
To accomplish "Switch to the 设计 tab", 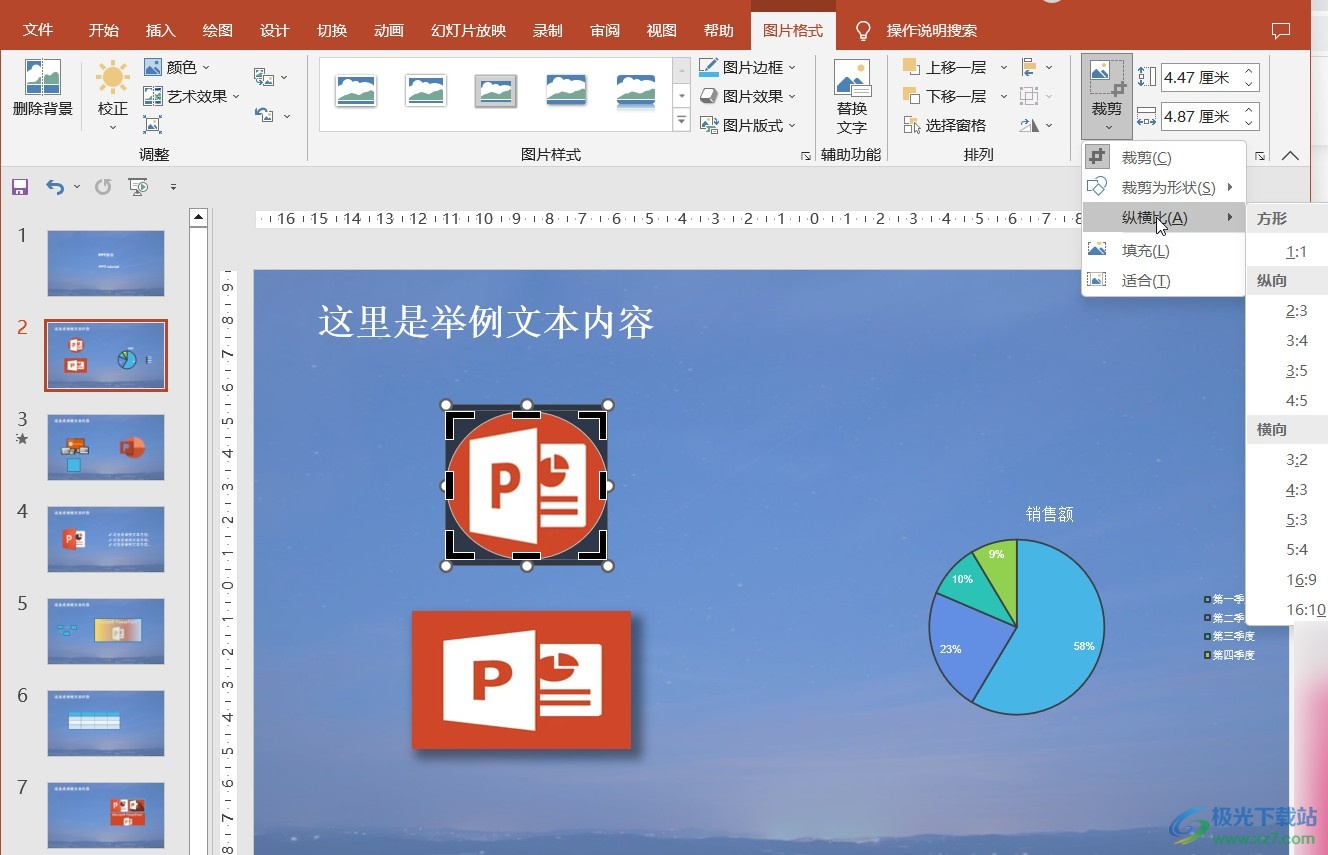I will click(274, 31).
